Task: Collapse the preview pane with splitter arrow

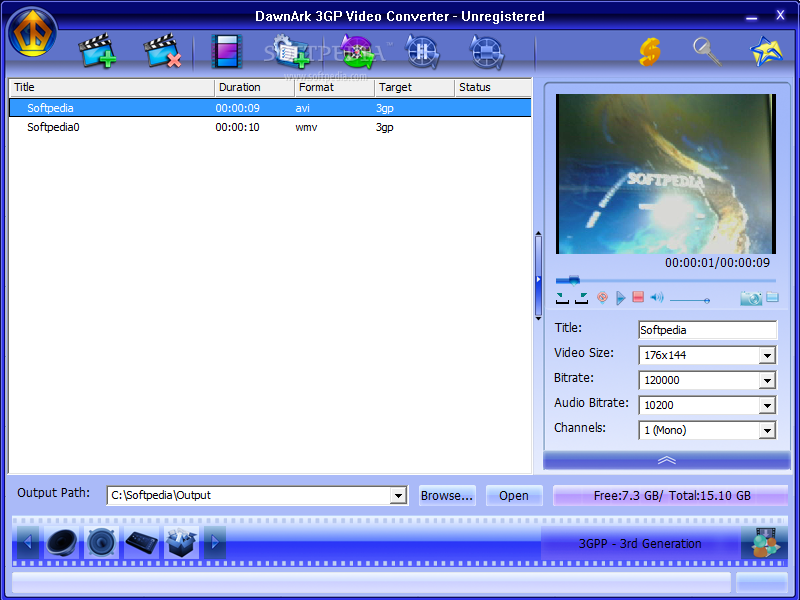Action: [x=538, y=279]
